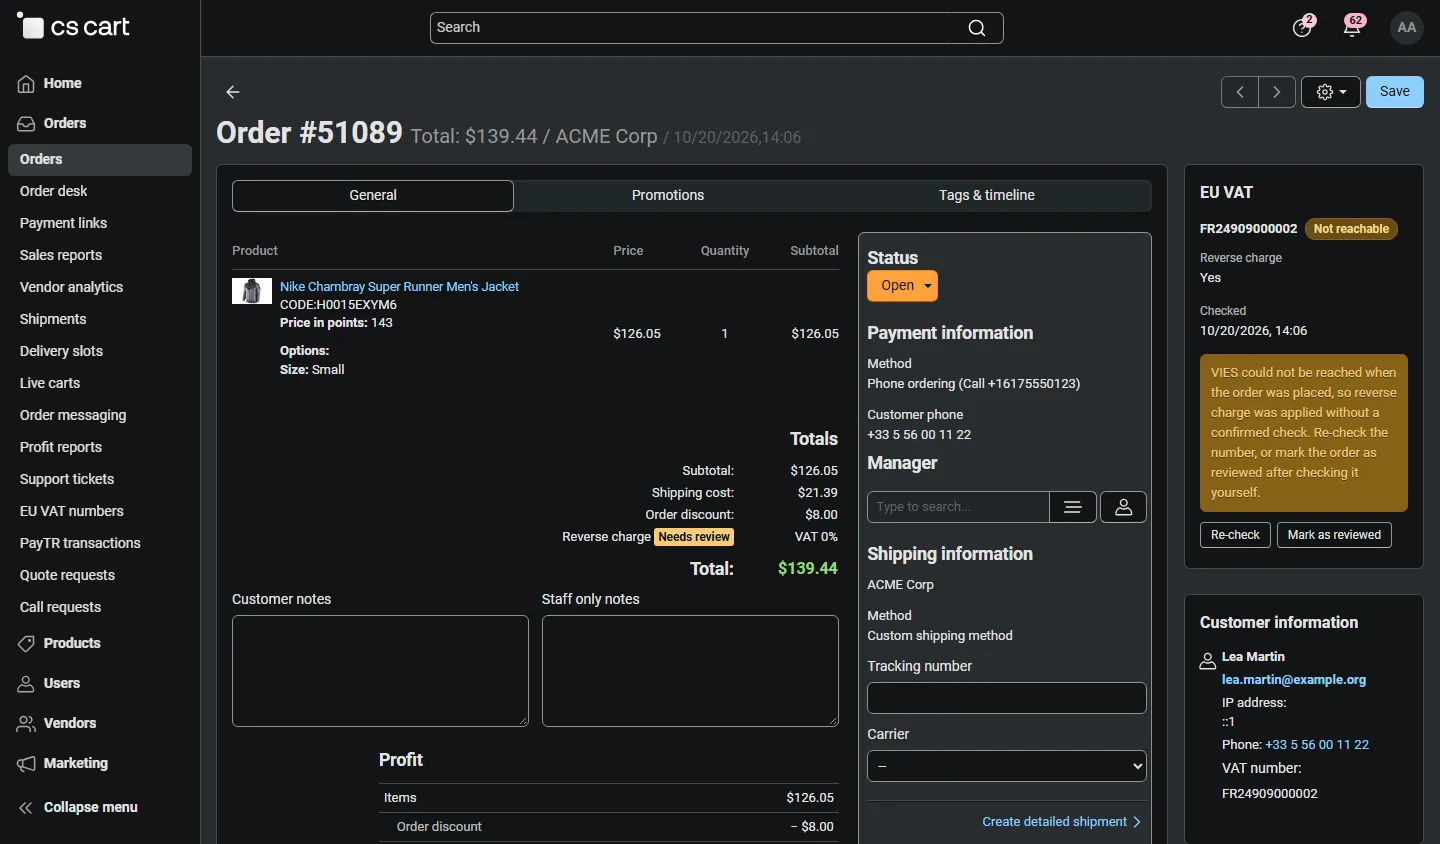Screen dimensions: 1440x844
Task: Click the Marketing megaphone icon
Action: pyautogui.click(x=26, y=764)
